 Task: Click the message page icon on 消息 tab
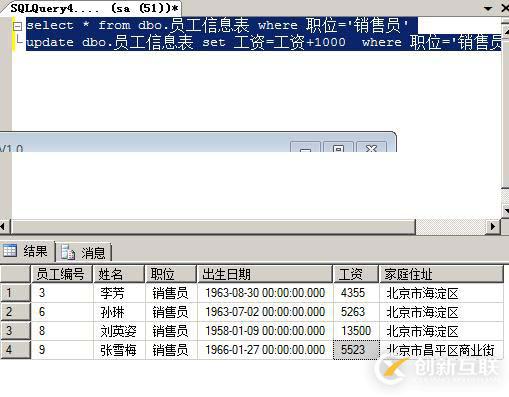tap(68, 252)
